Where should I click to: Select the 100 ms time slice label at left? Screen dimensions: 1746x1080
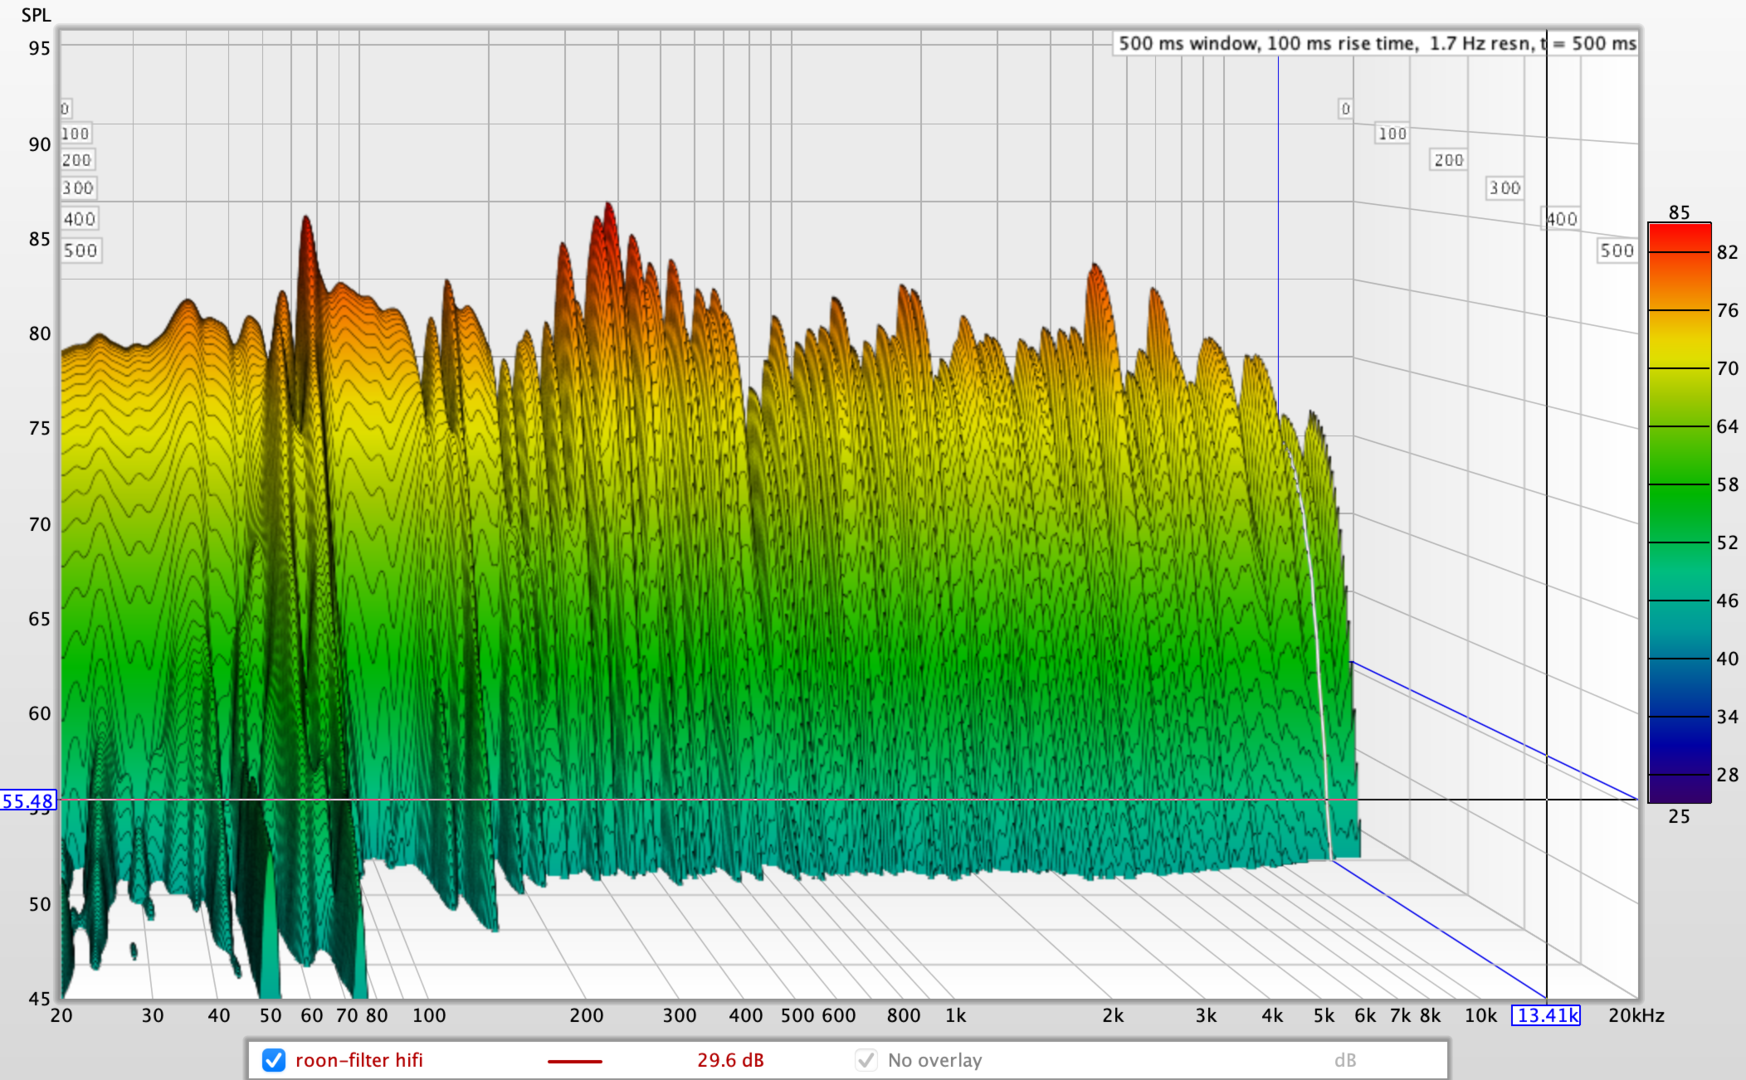click(x=75, y=134)
